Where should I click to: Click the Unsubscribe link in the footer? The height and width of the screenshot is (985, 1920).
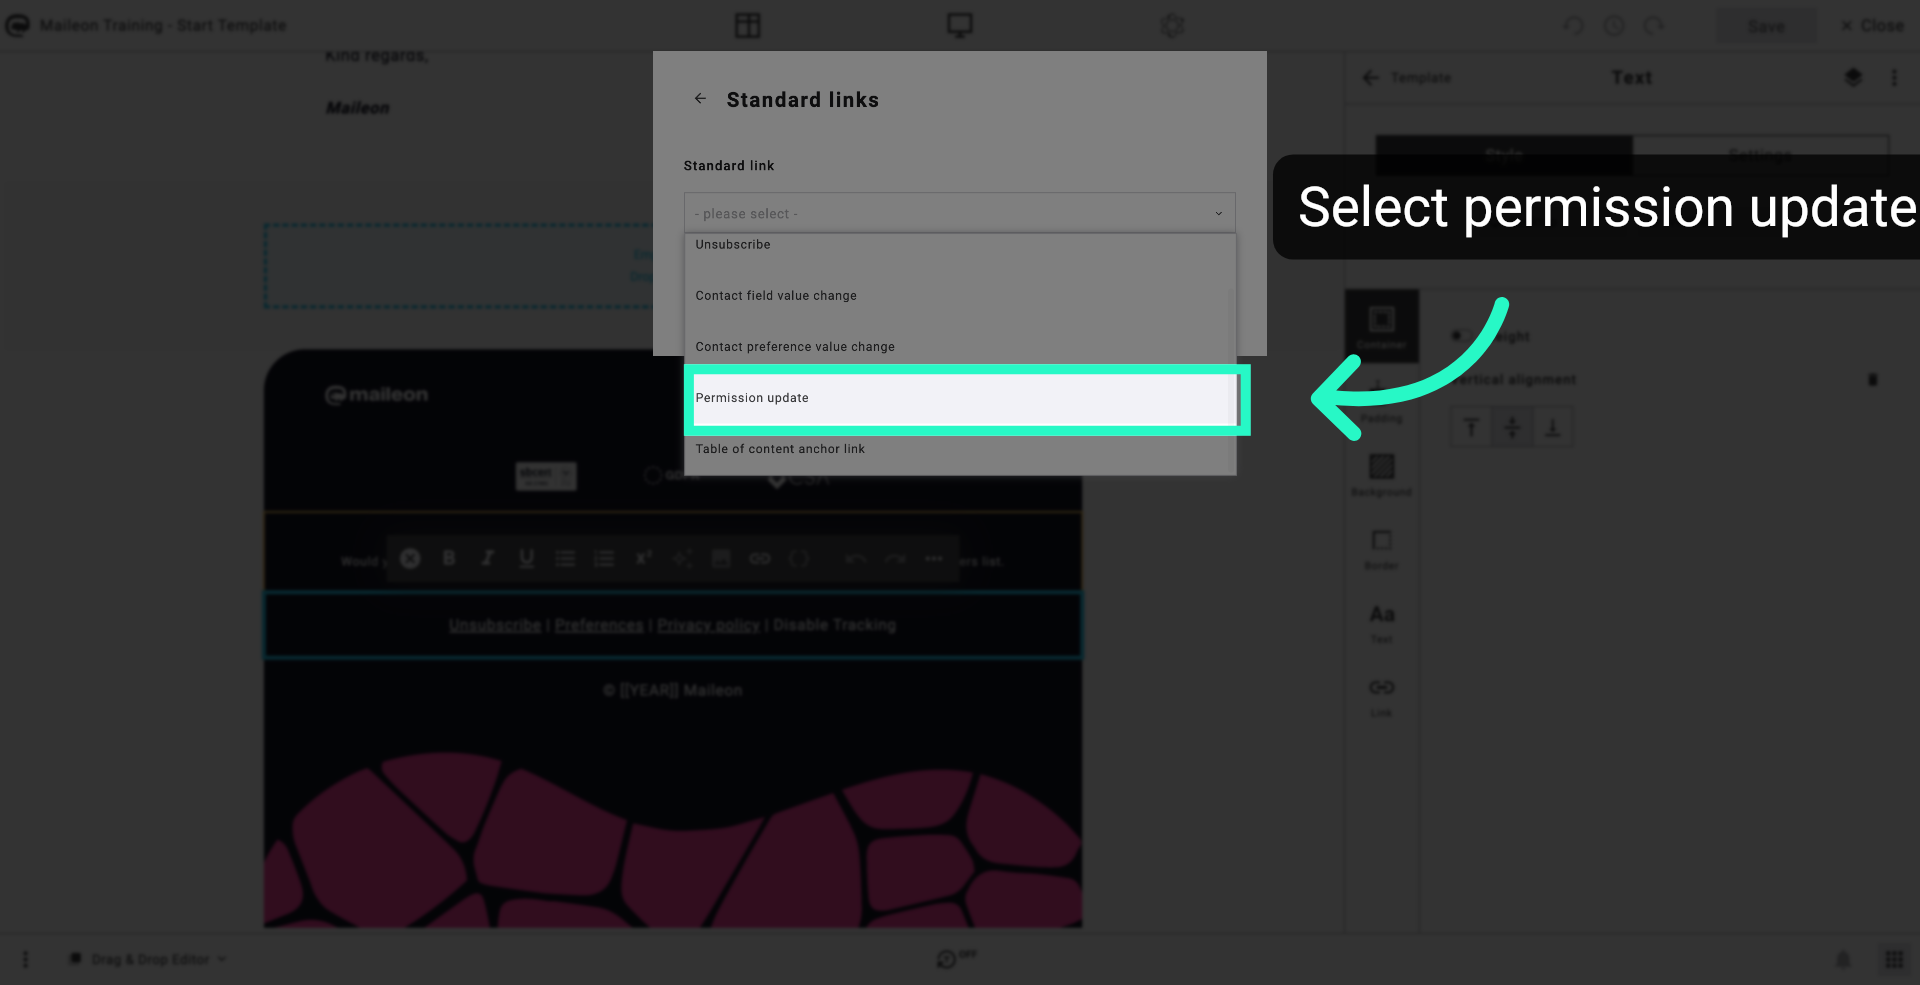tap(495, 625)
